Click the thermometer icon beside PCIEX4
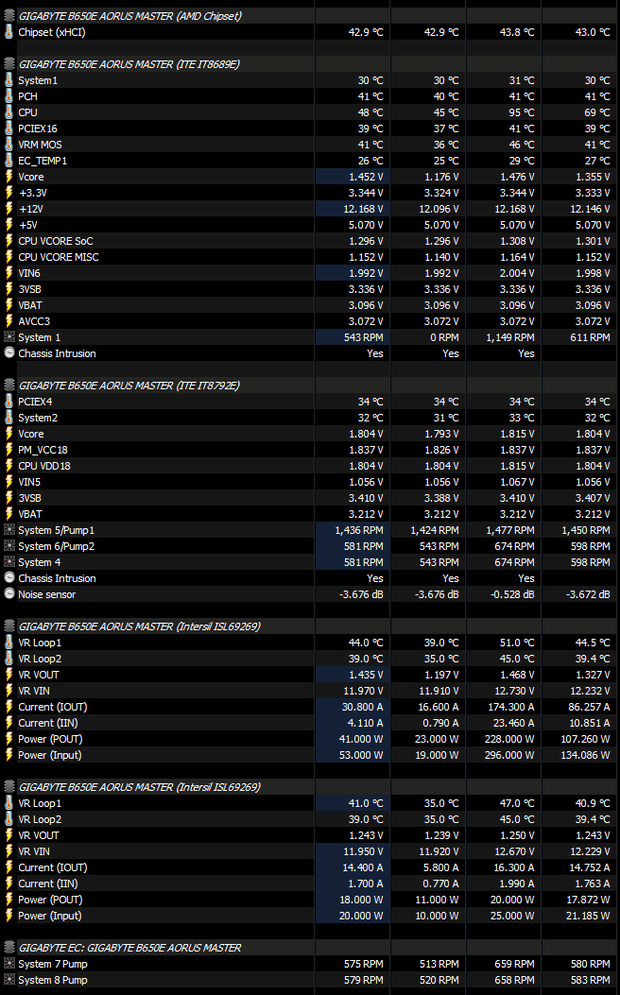The width and height of the screenshot is (620, 995). pos(9,402)
